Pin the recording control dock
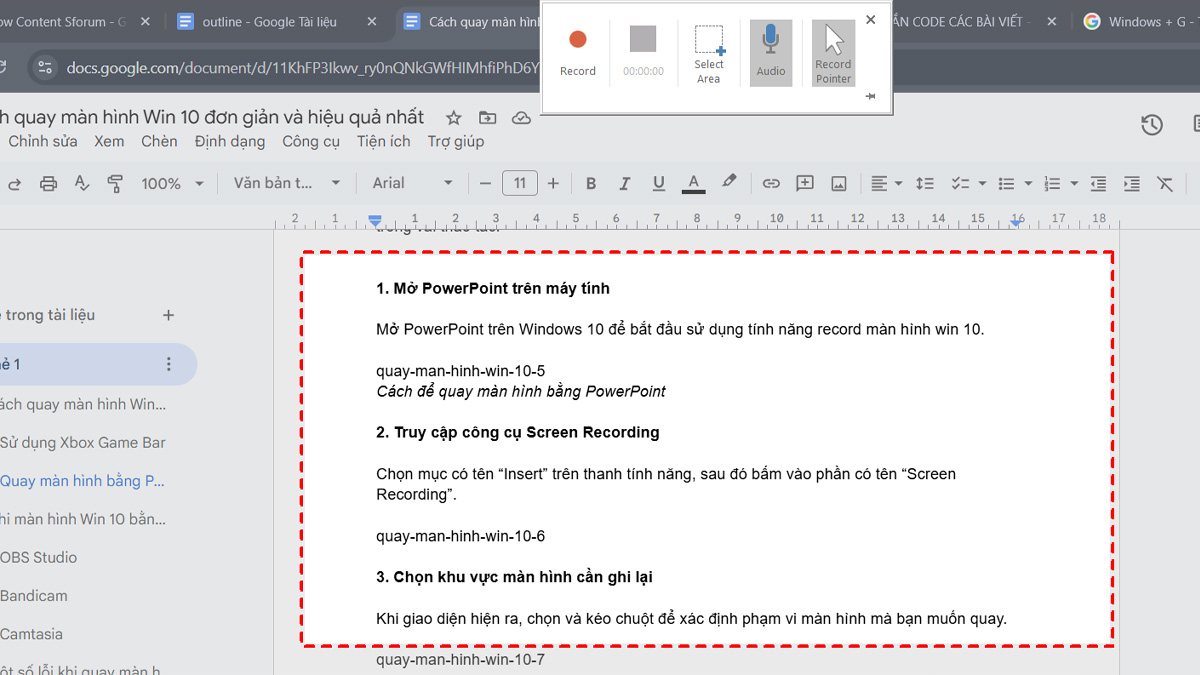 point(870,96)
